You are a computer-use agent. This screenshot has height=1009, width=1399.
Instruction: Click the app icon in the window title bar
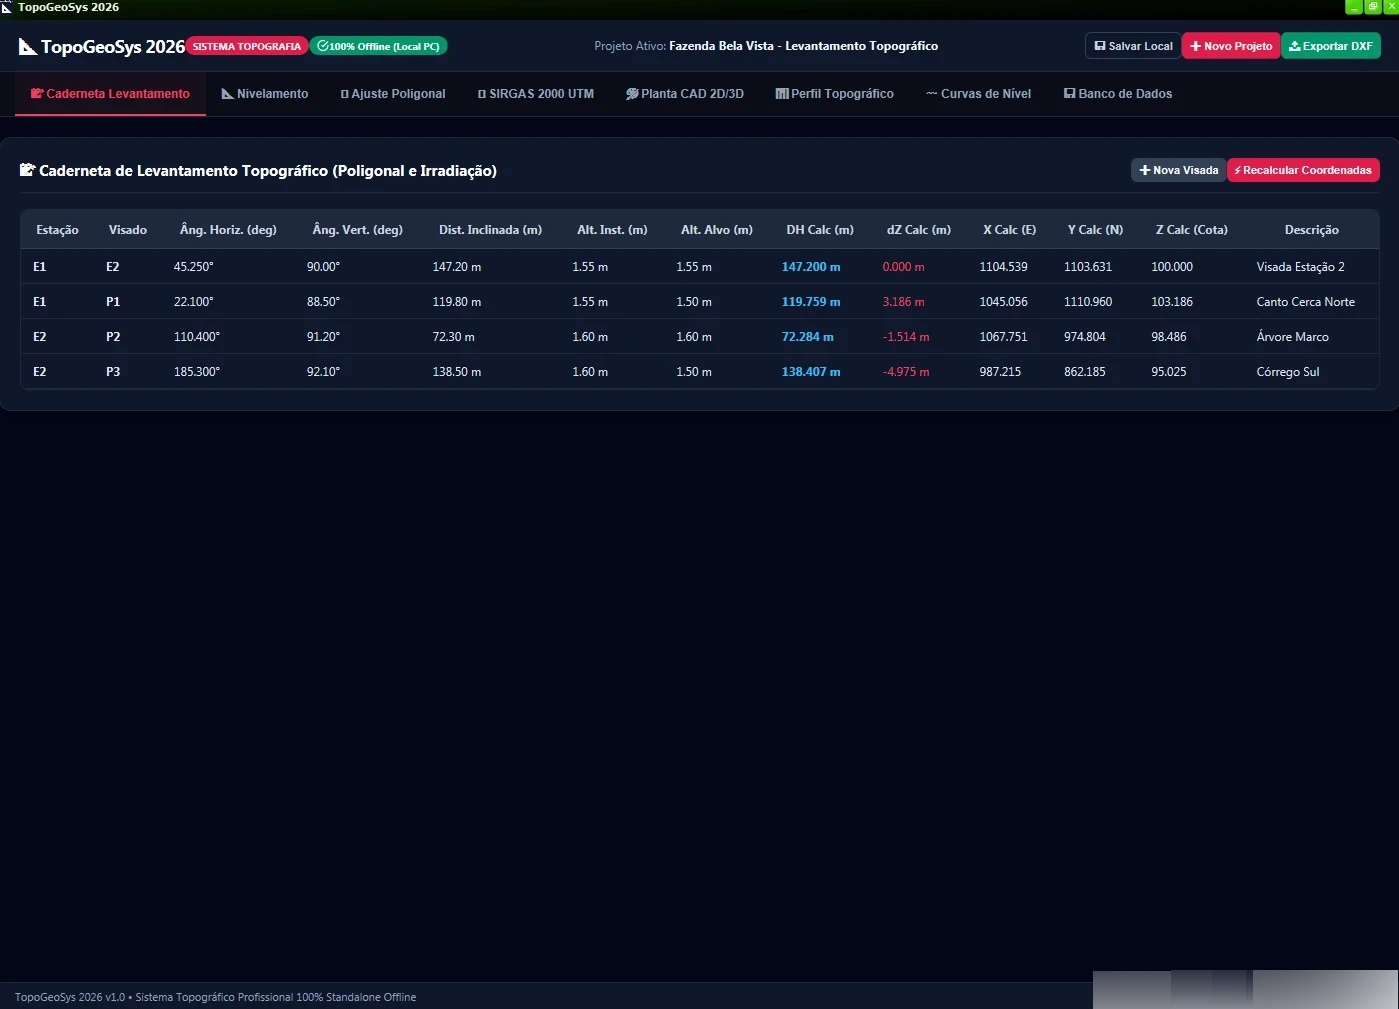pyautogui.click(x=7, y=7)
